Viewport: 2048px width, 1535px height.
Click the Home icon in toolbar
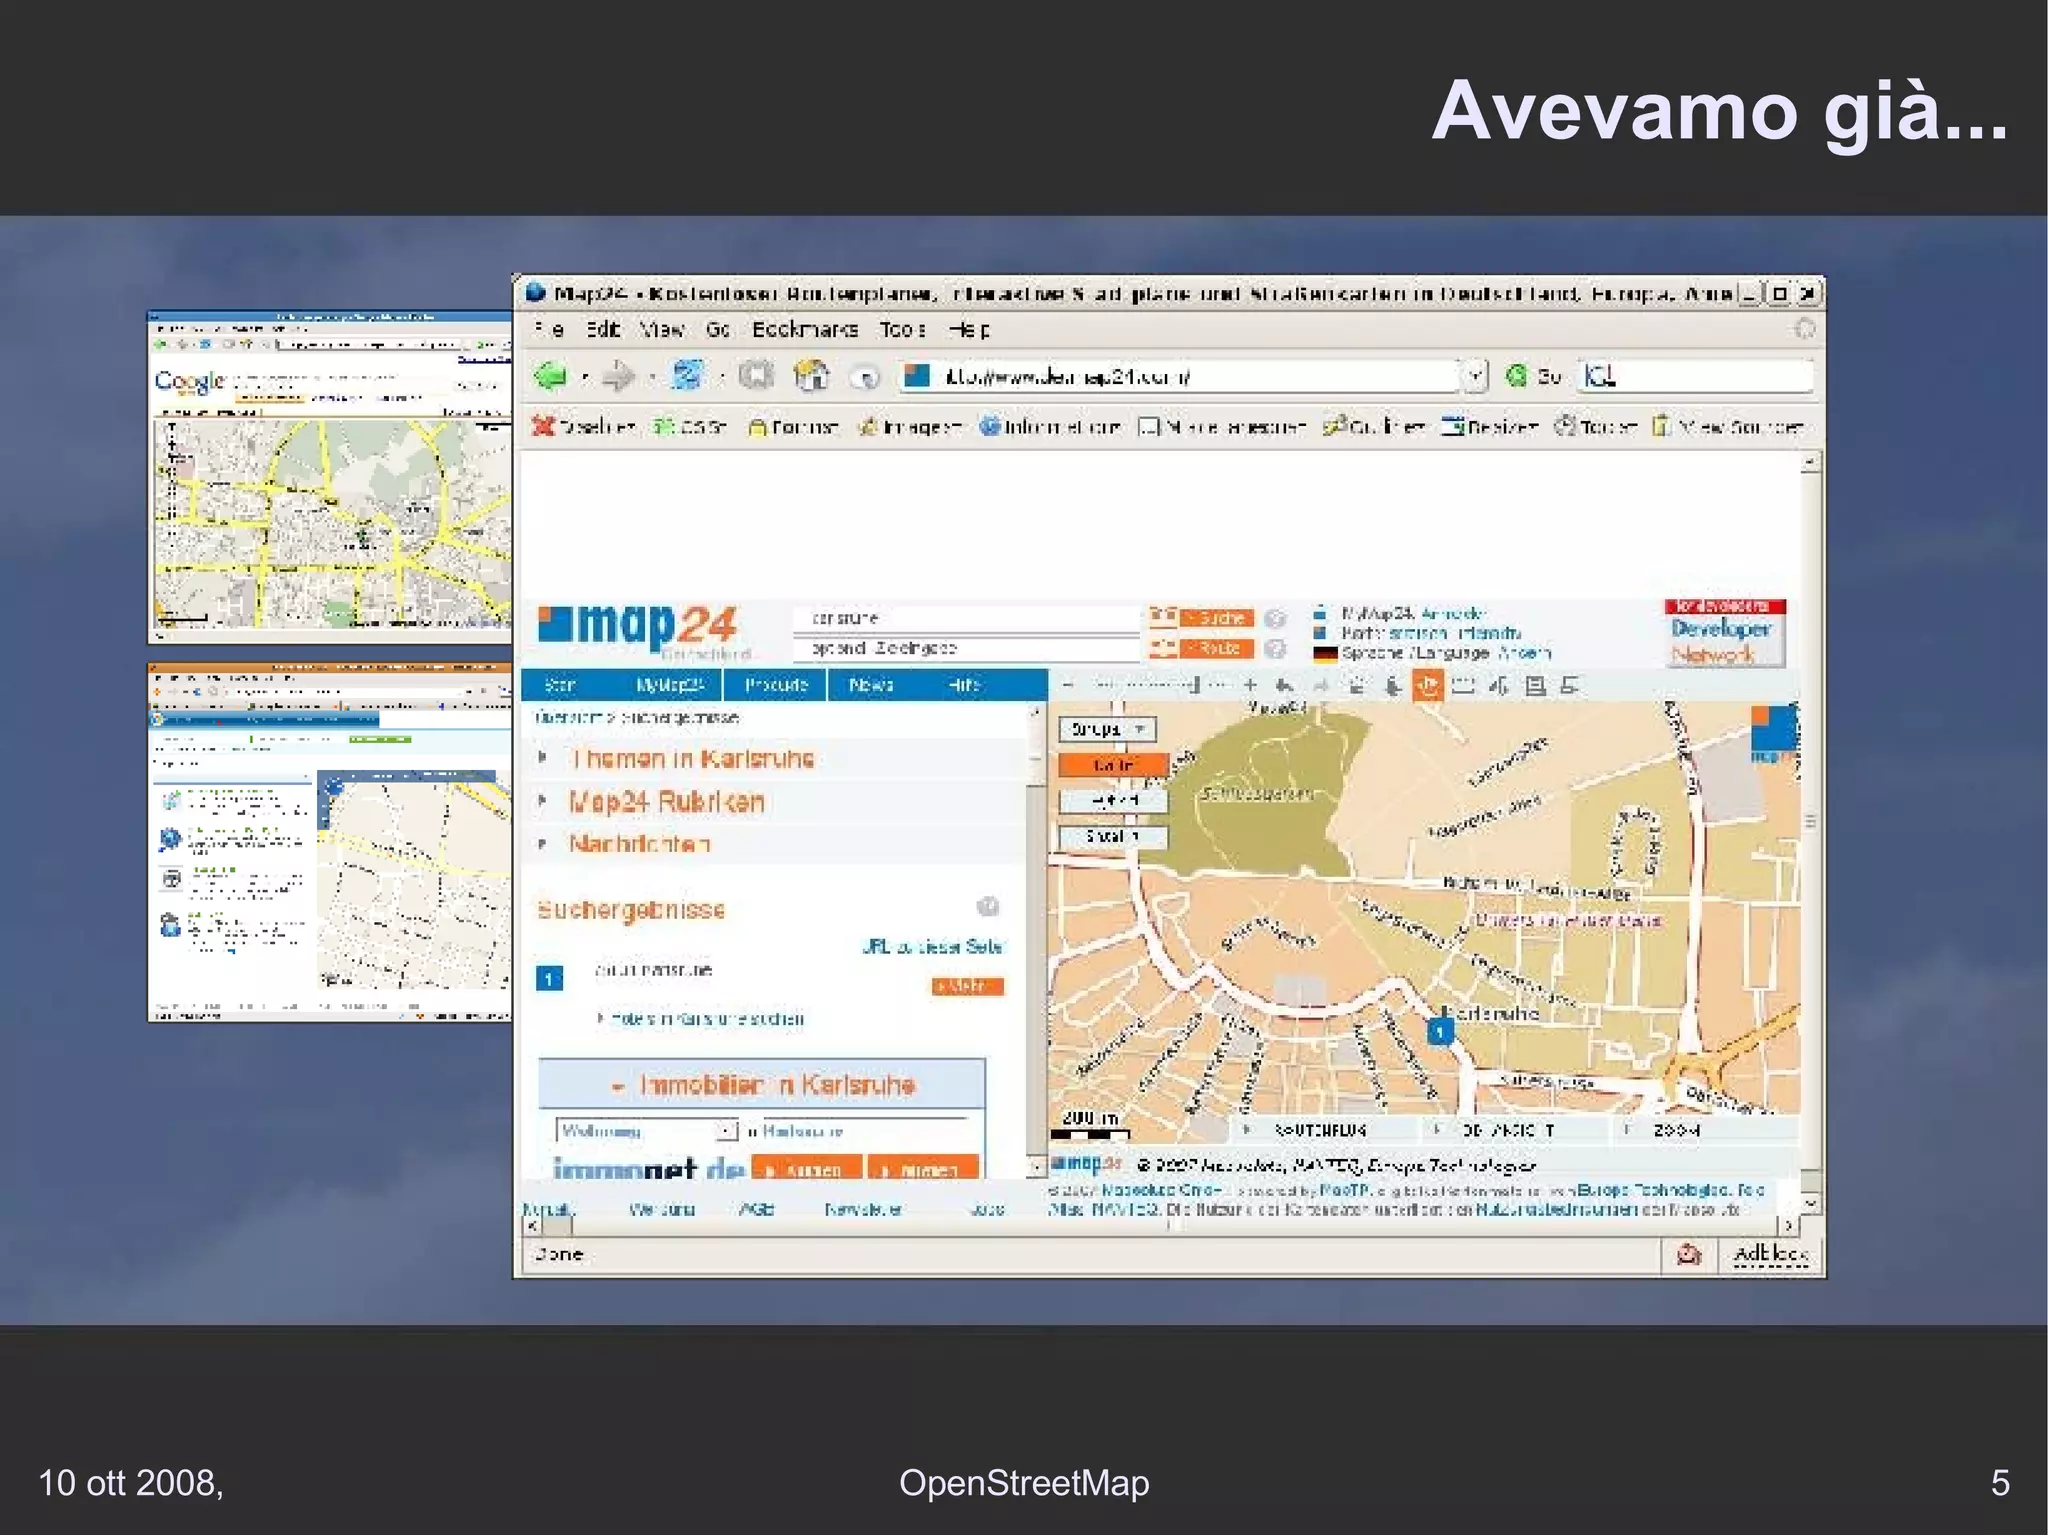click(x=811, y=376)
